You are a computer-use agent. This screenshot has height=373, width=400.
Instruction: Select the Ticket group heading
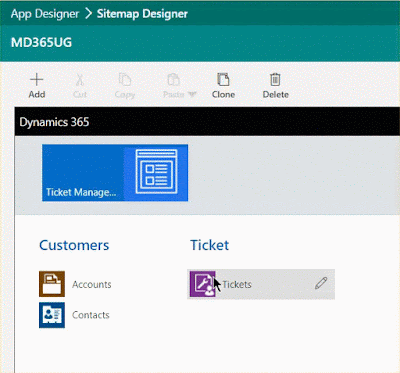[x=210, y=245]
